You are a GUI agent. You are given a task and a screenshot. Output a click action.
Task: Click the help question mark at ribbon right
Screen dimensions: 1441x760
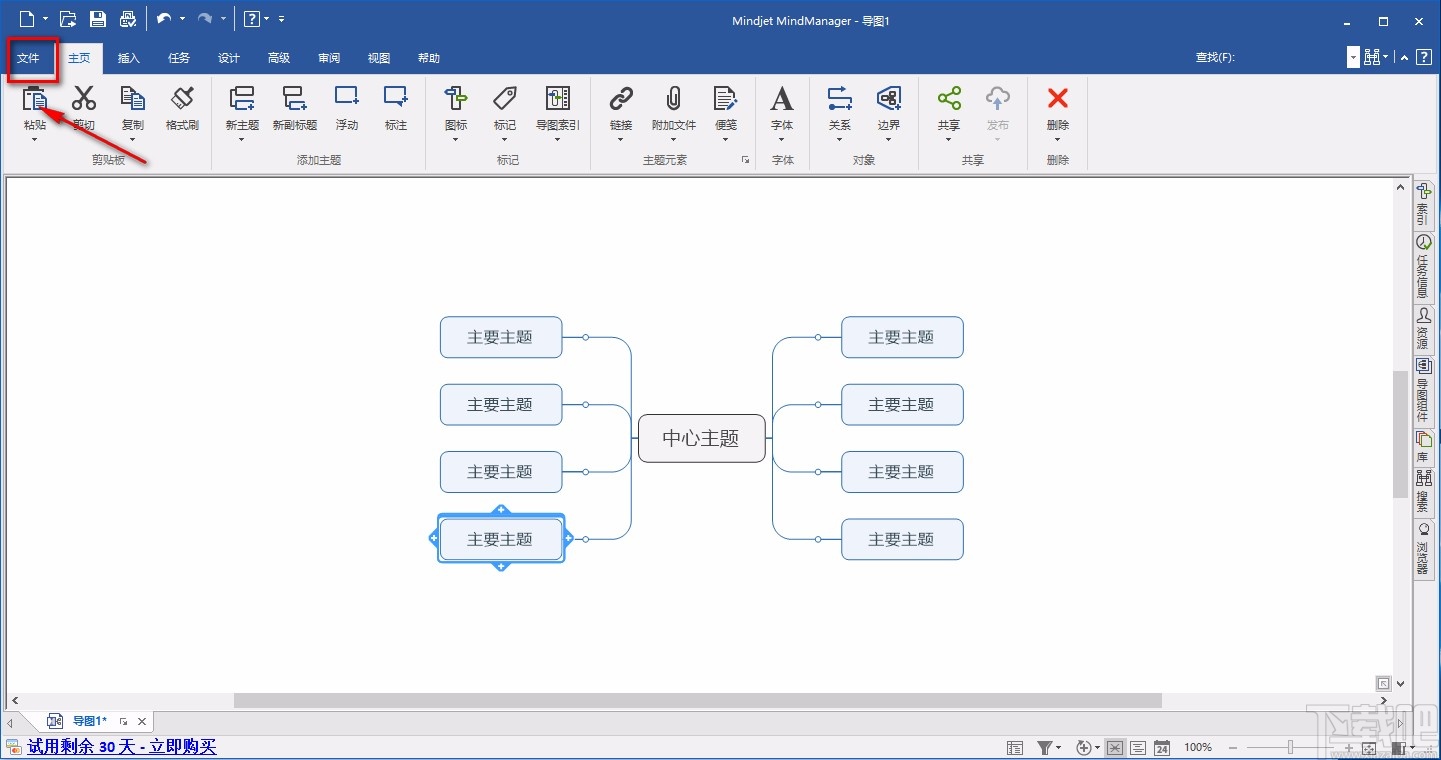pyautogui.click(x=1424, y=58)
